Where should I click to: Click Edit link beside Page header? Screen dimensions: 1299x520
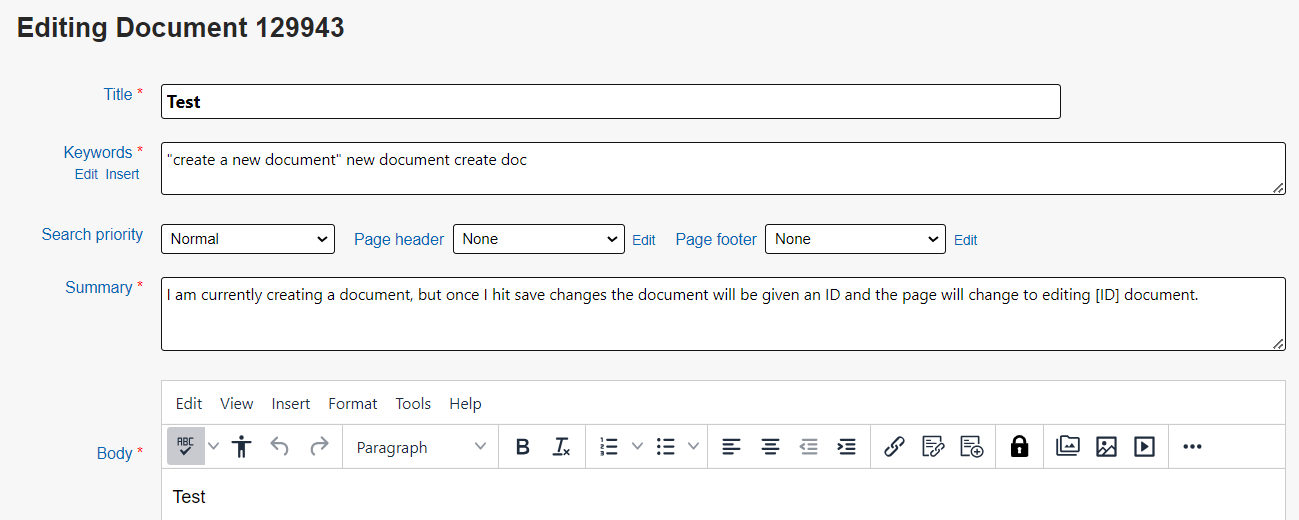644,240
